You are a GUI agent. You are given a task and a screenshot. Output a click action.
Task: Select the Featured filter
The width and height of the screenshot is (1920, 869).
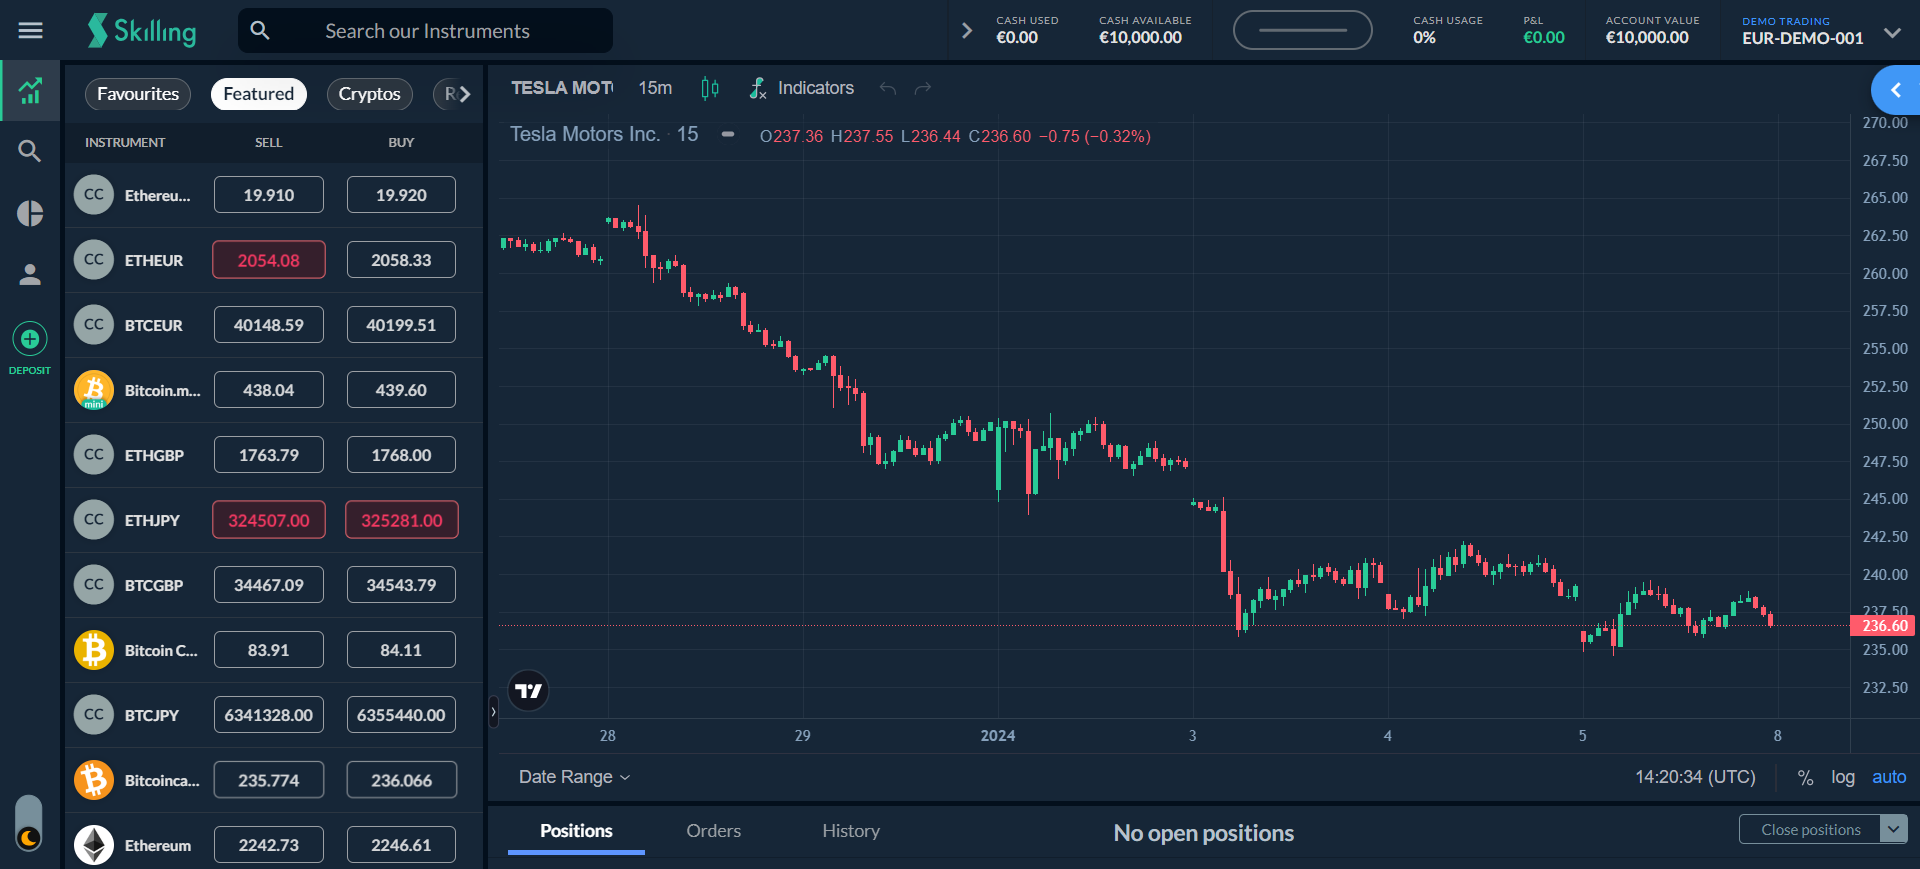[x=259, y=94]
